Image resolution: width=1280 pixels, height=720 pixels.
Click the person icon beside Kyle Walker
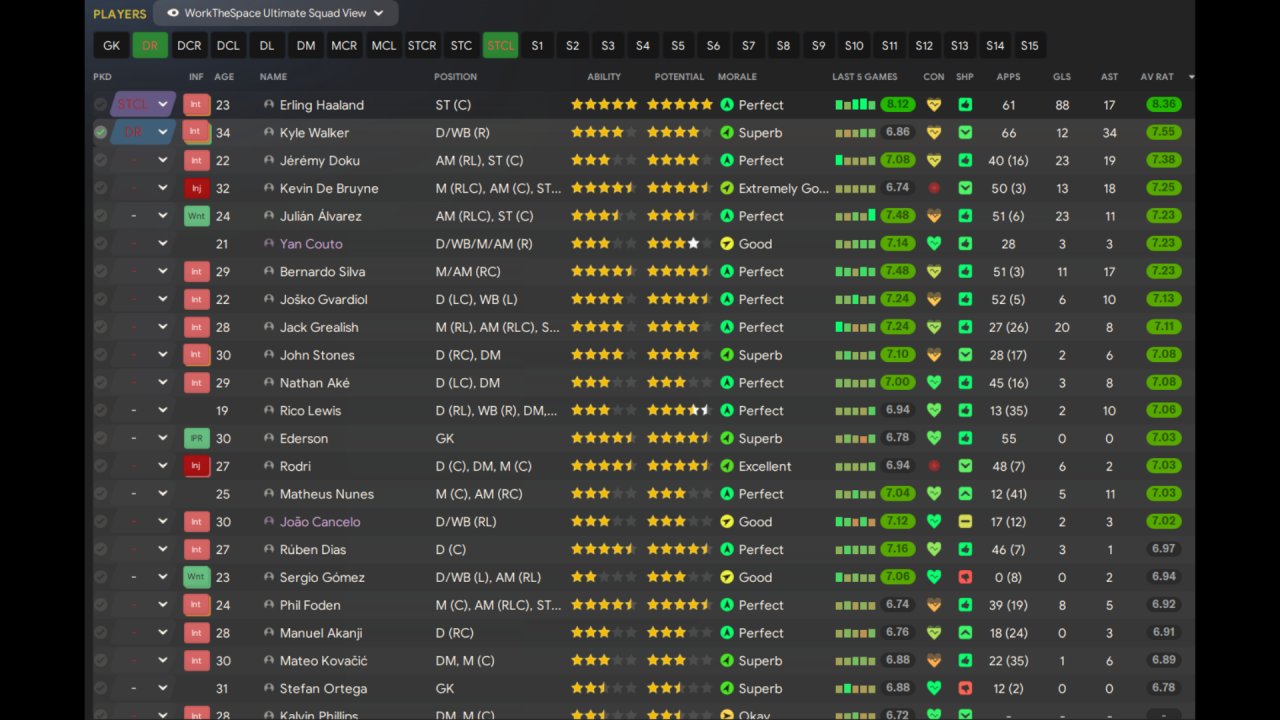(x=269, y=132)
